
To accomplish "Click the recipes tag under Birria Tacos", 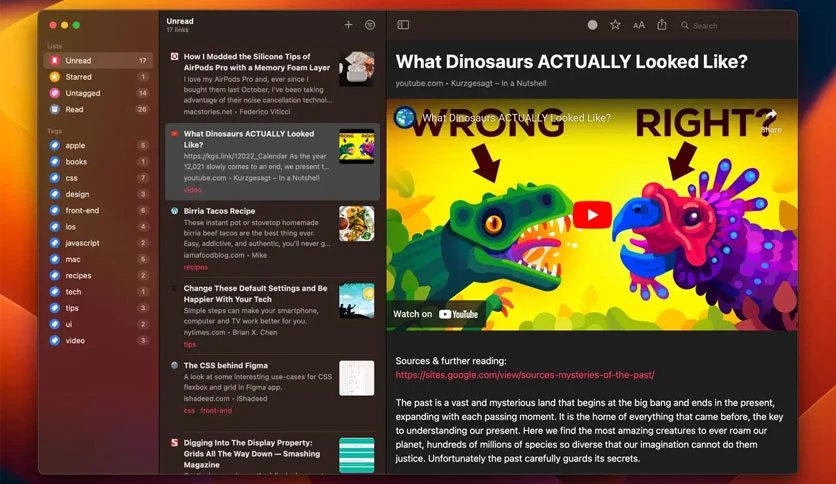I will coord(196,267).
